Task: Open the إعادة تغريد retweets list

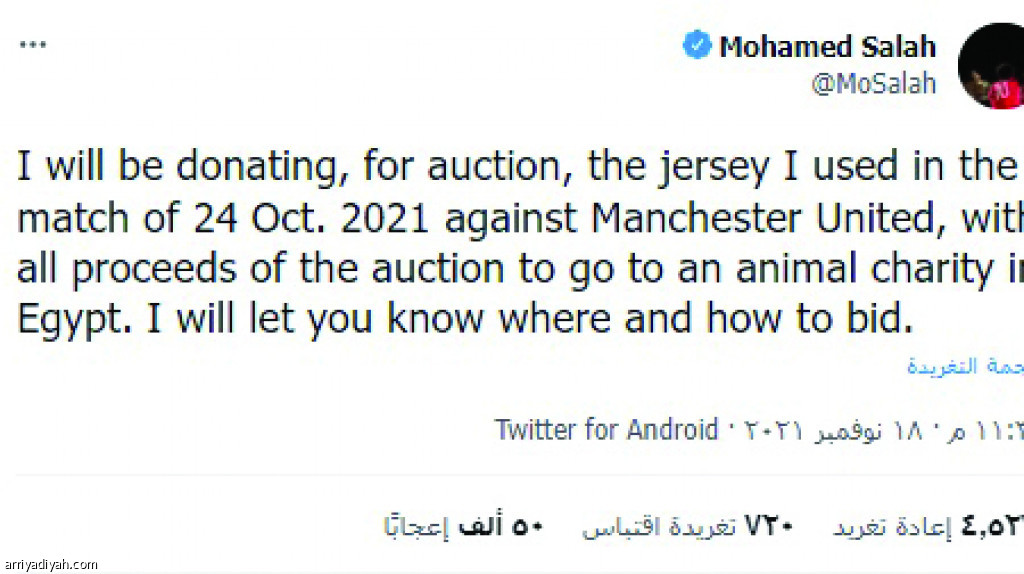Action: tap(892, 527)
